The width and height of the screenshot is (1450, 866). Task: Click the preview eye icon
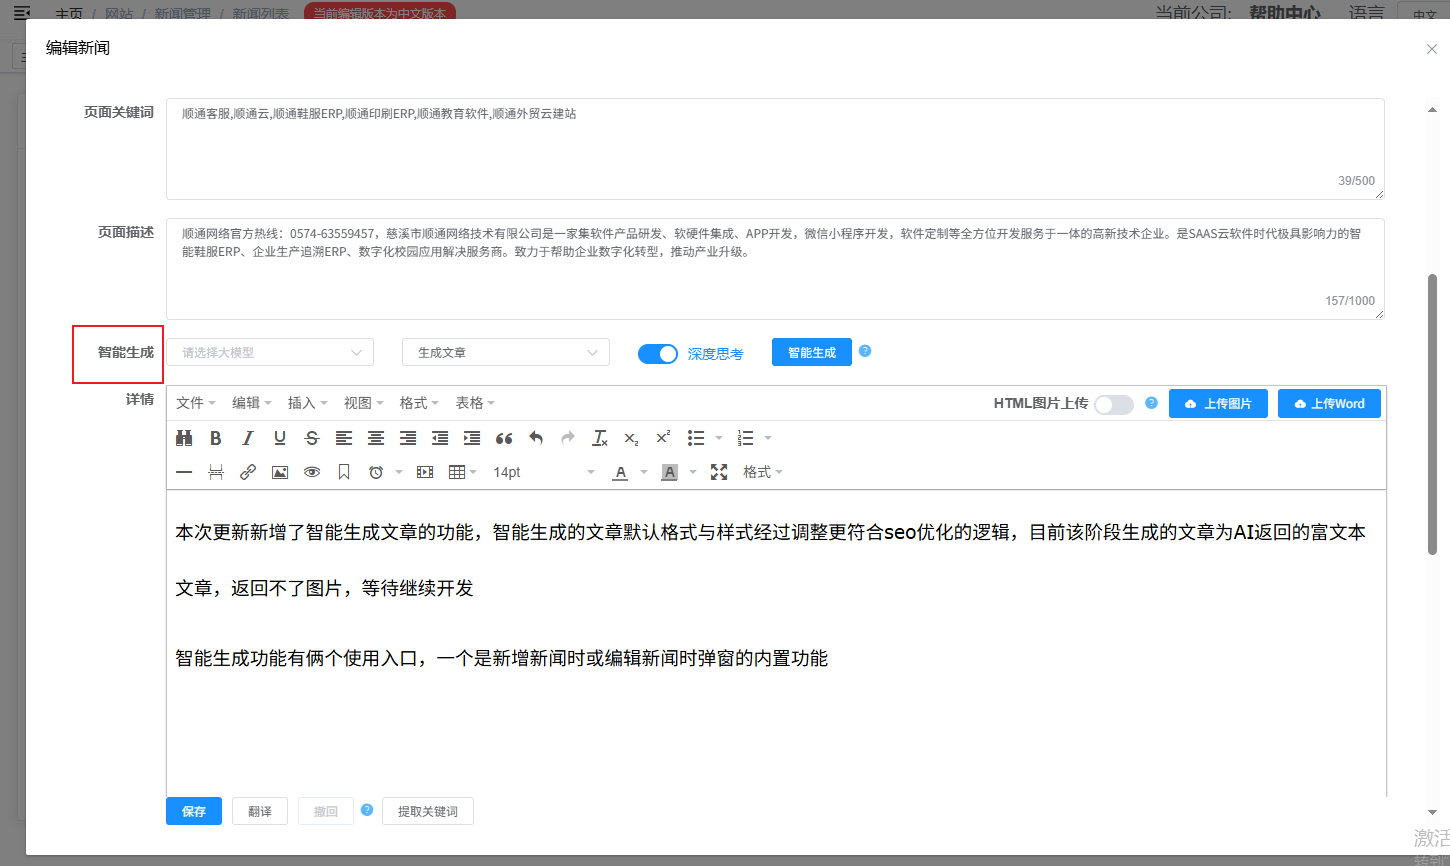[312, 472]
